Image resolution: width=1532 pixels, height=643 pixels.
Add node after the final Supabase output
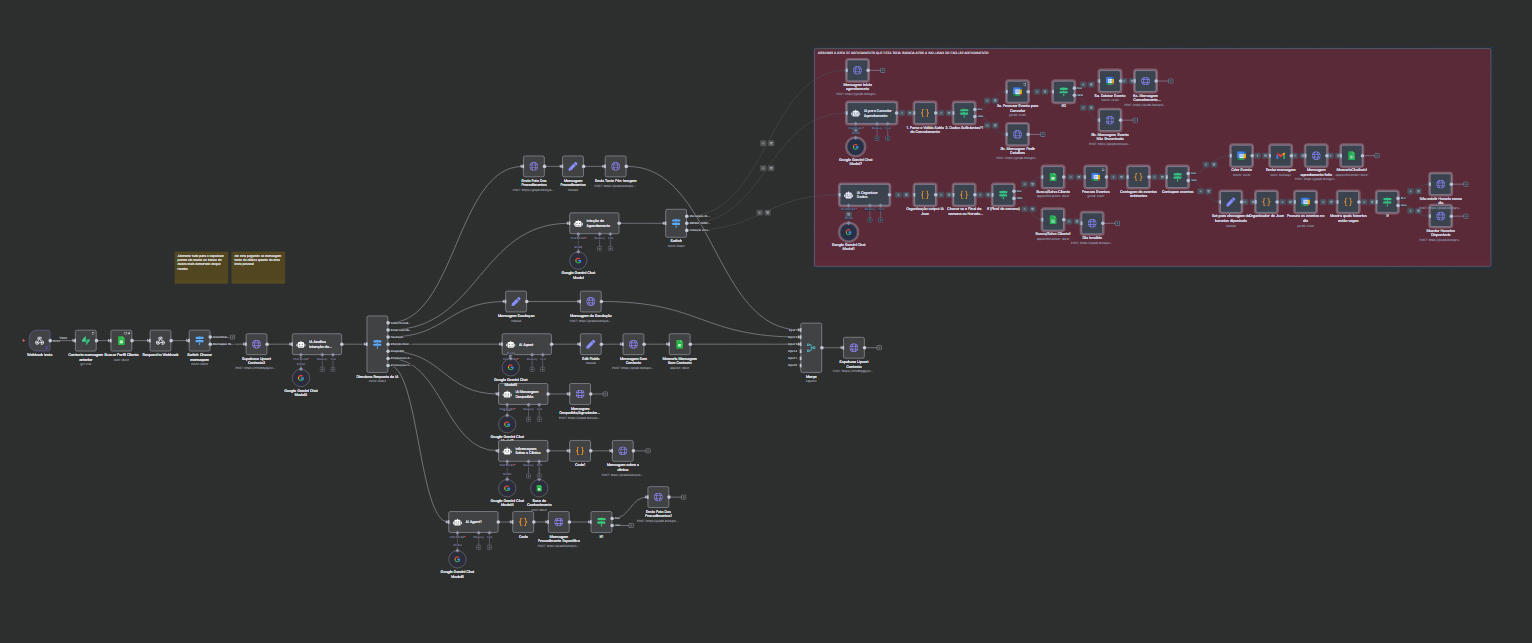877,346
